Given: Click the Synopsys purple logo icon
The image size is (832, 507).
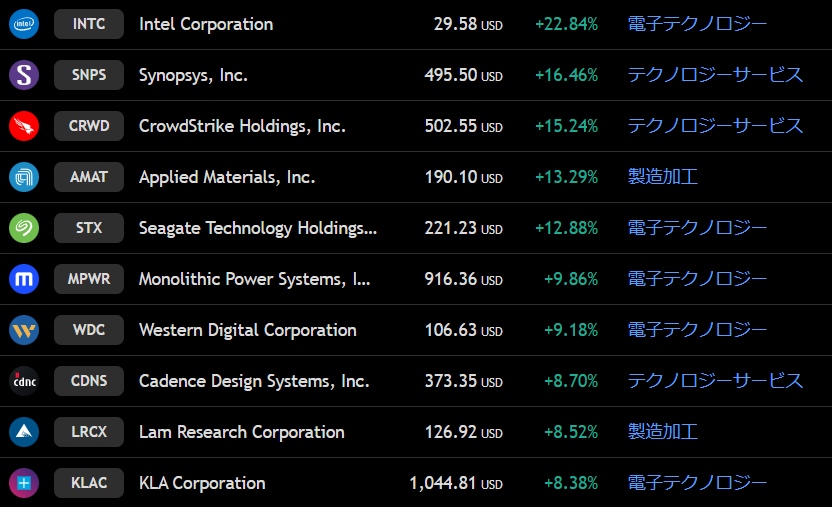Looking at the screenshot, I should pos(23,75).
